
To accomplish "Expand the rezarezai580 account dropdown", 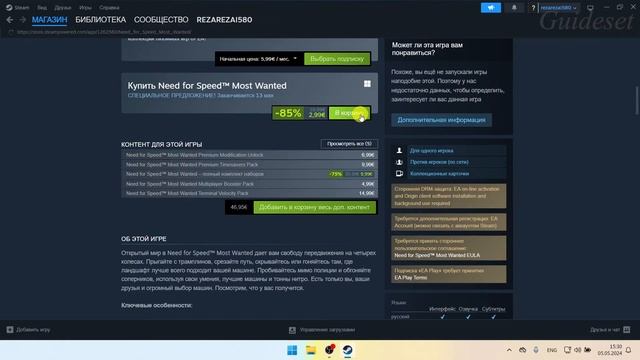I will [x=558, y=8].
